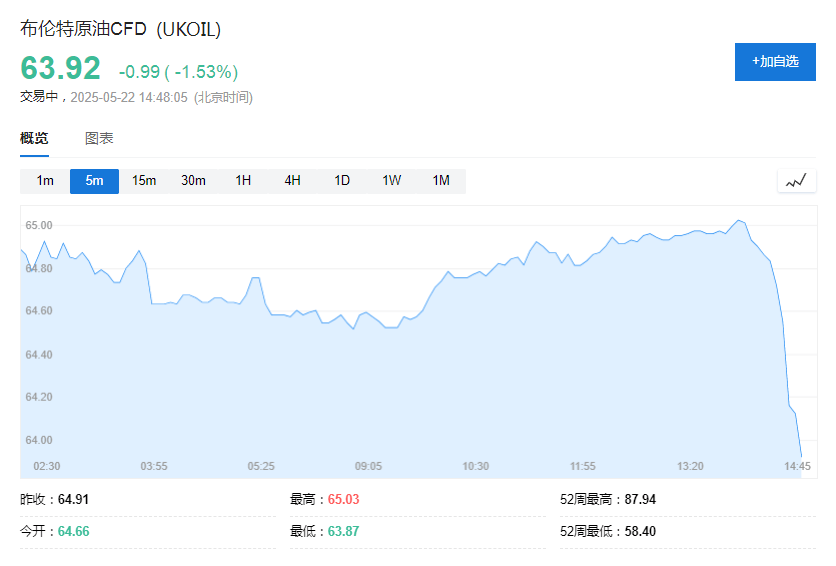Change chart to 1M monthly timeframe
The height and width of the screenshot is (566, 836).
click(441, 181)
